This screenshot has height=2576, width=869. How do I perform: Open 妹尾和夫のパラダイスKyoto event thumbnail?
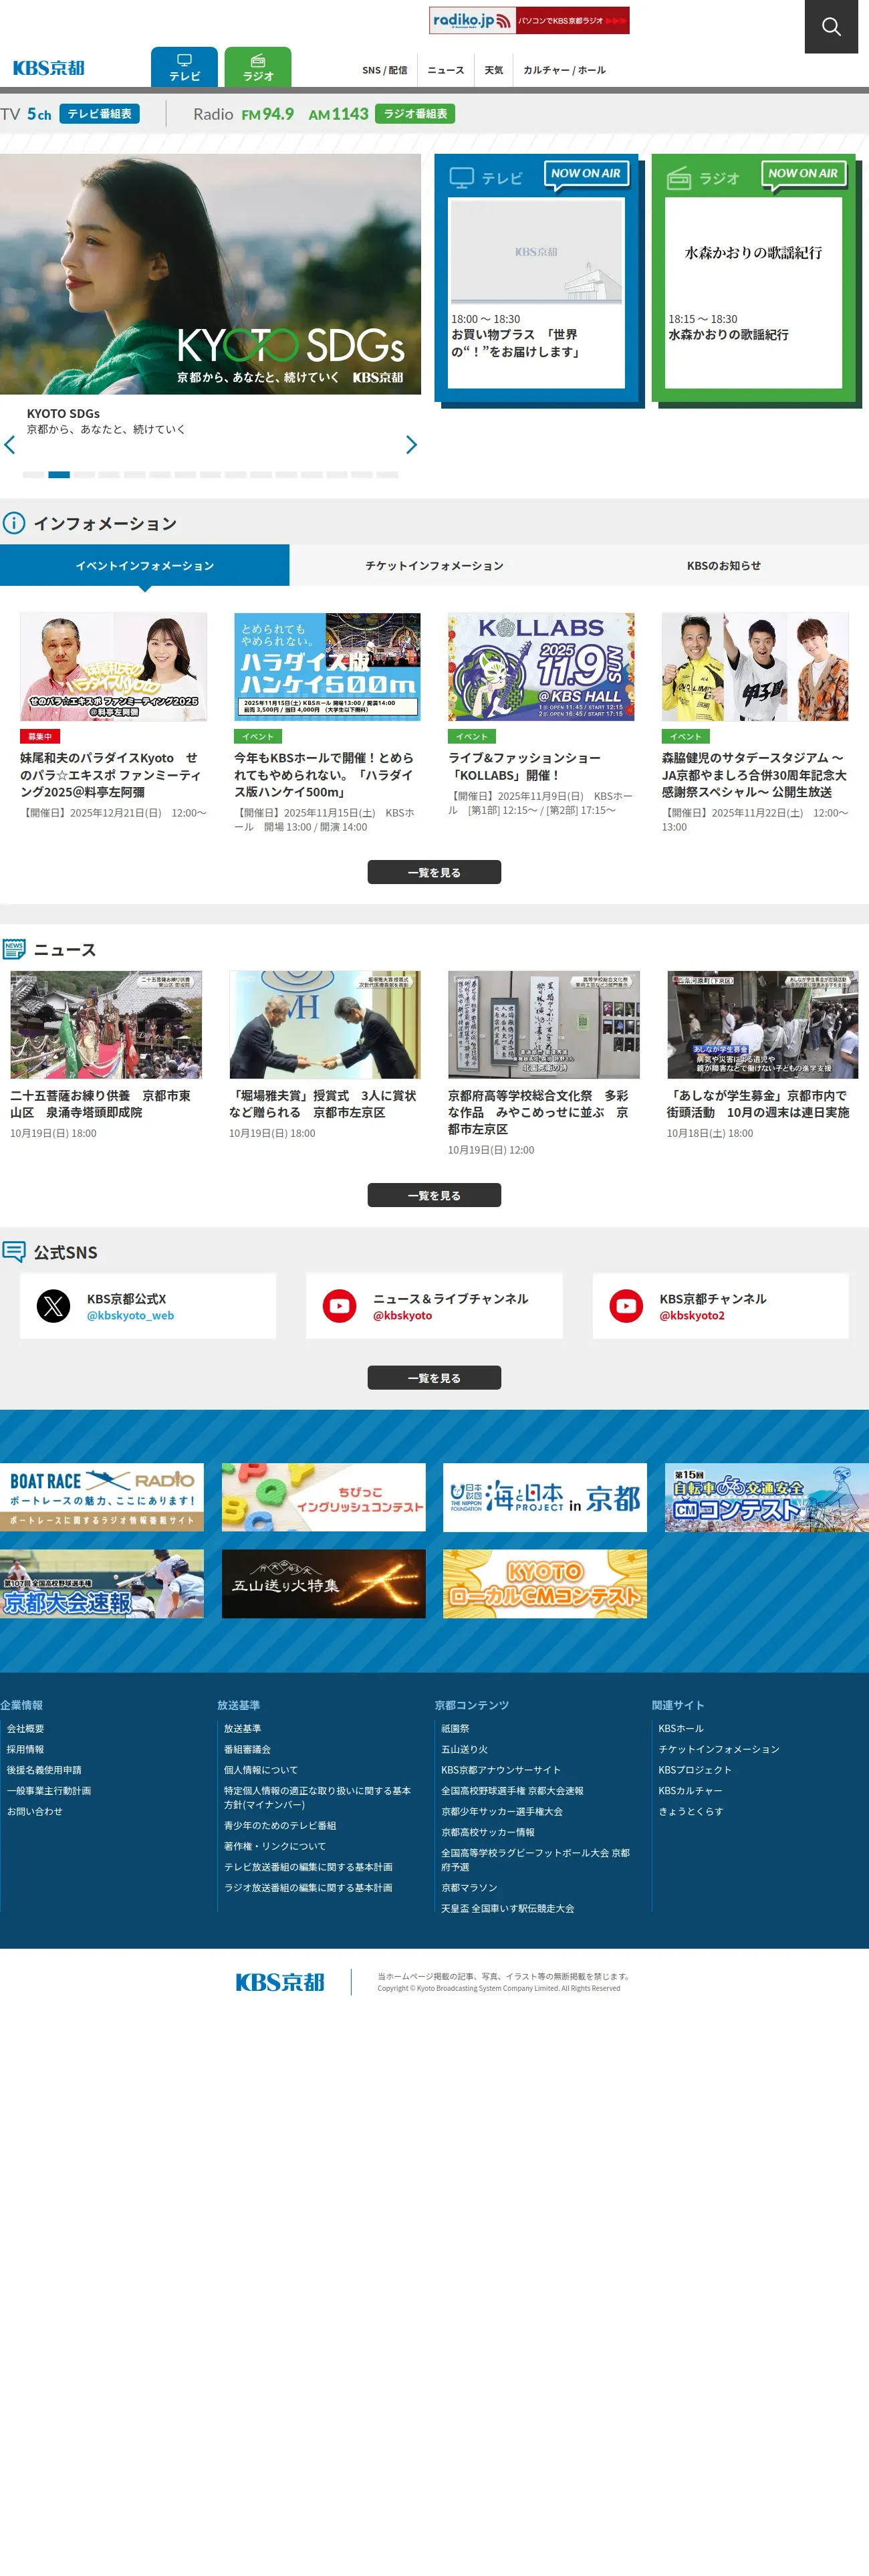click(x=113, y=667)
